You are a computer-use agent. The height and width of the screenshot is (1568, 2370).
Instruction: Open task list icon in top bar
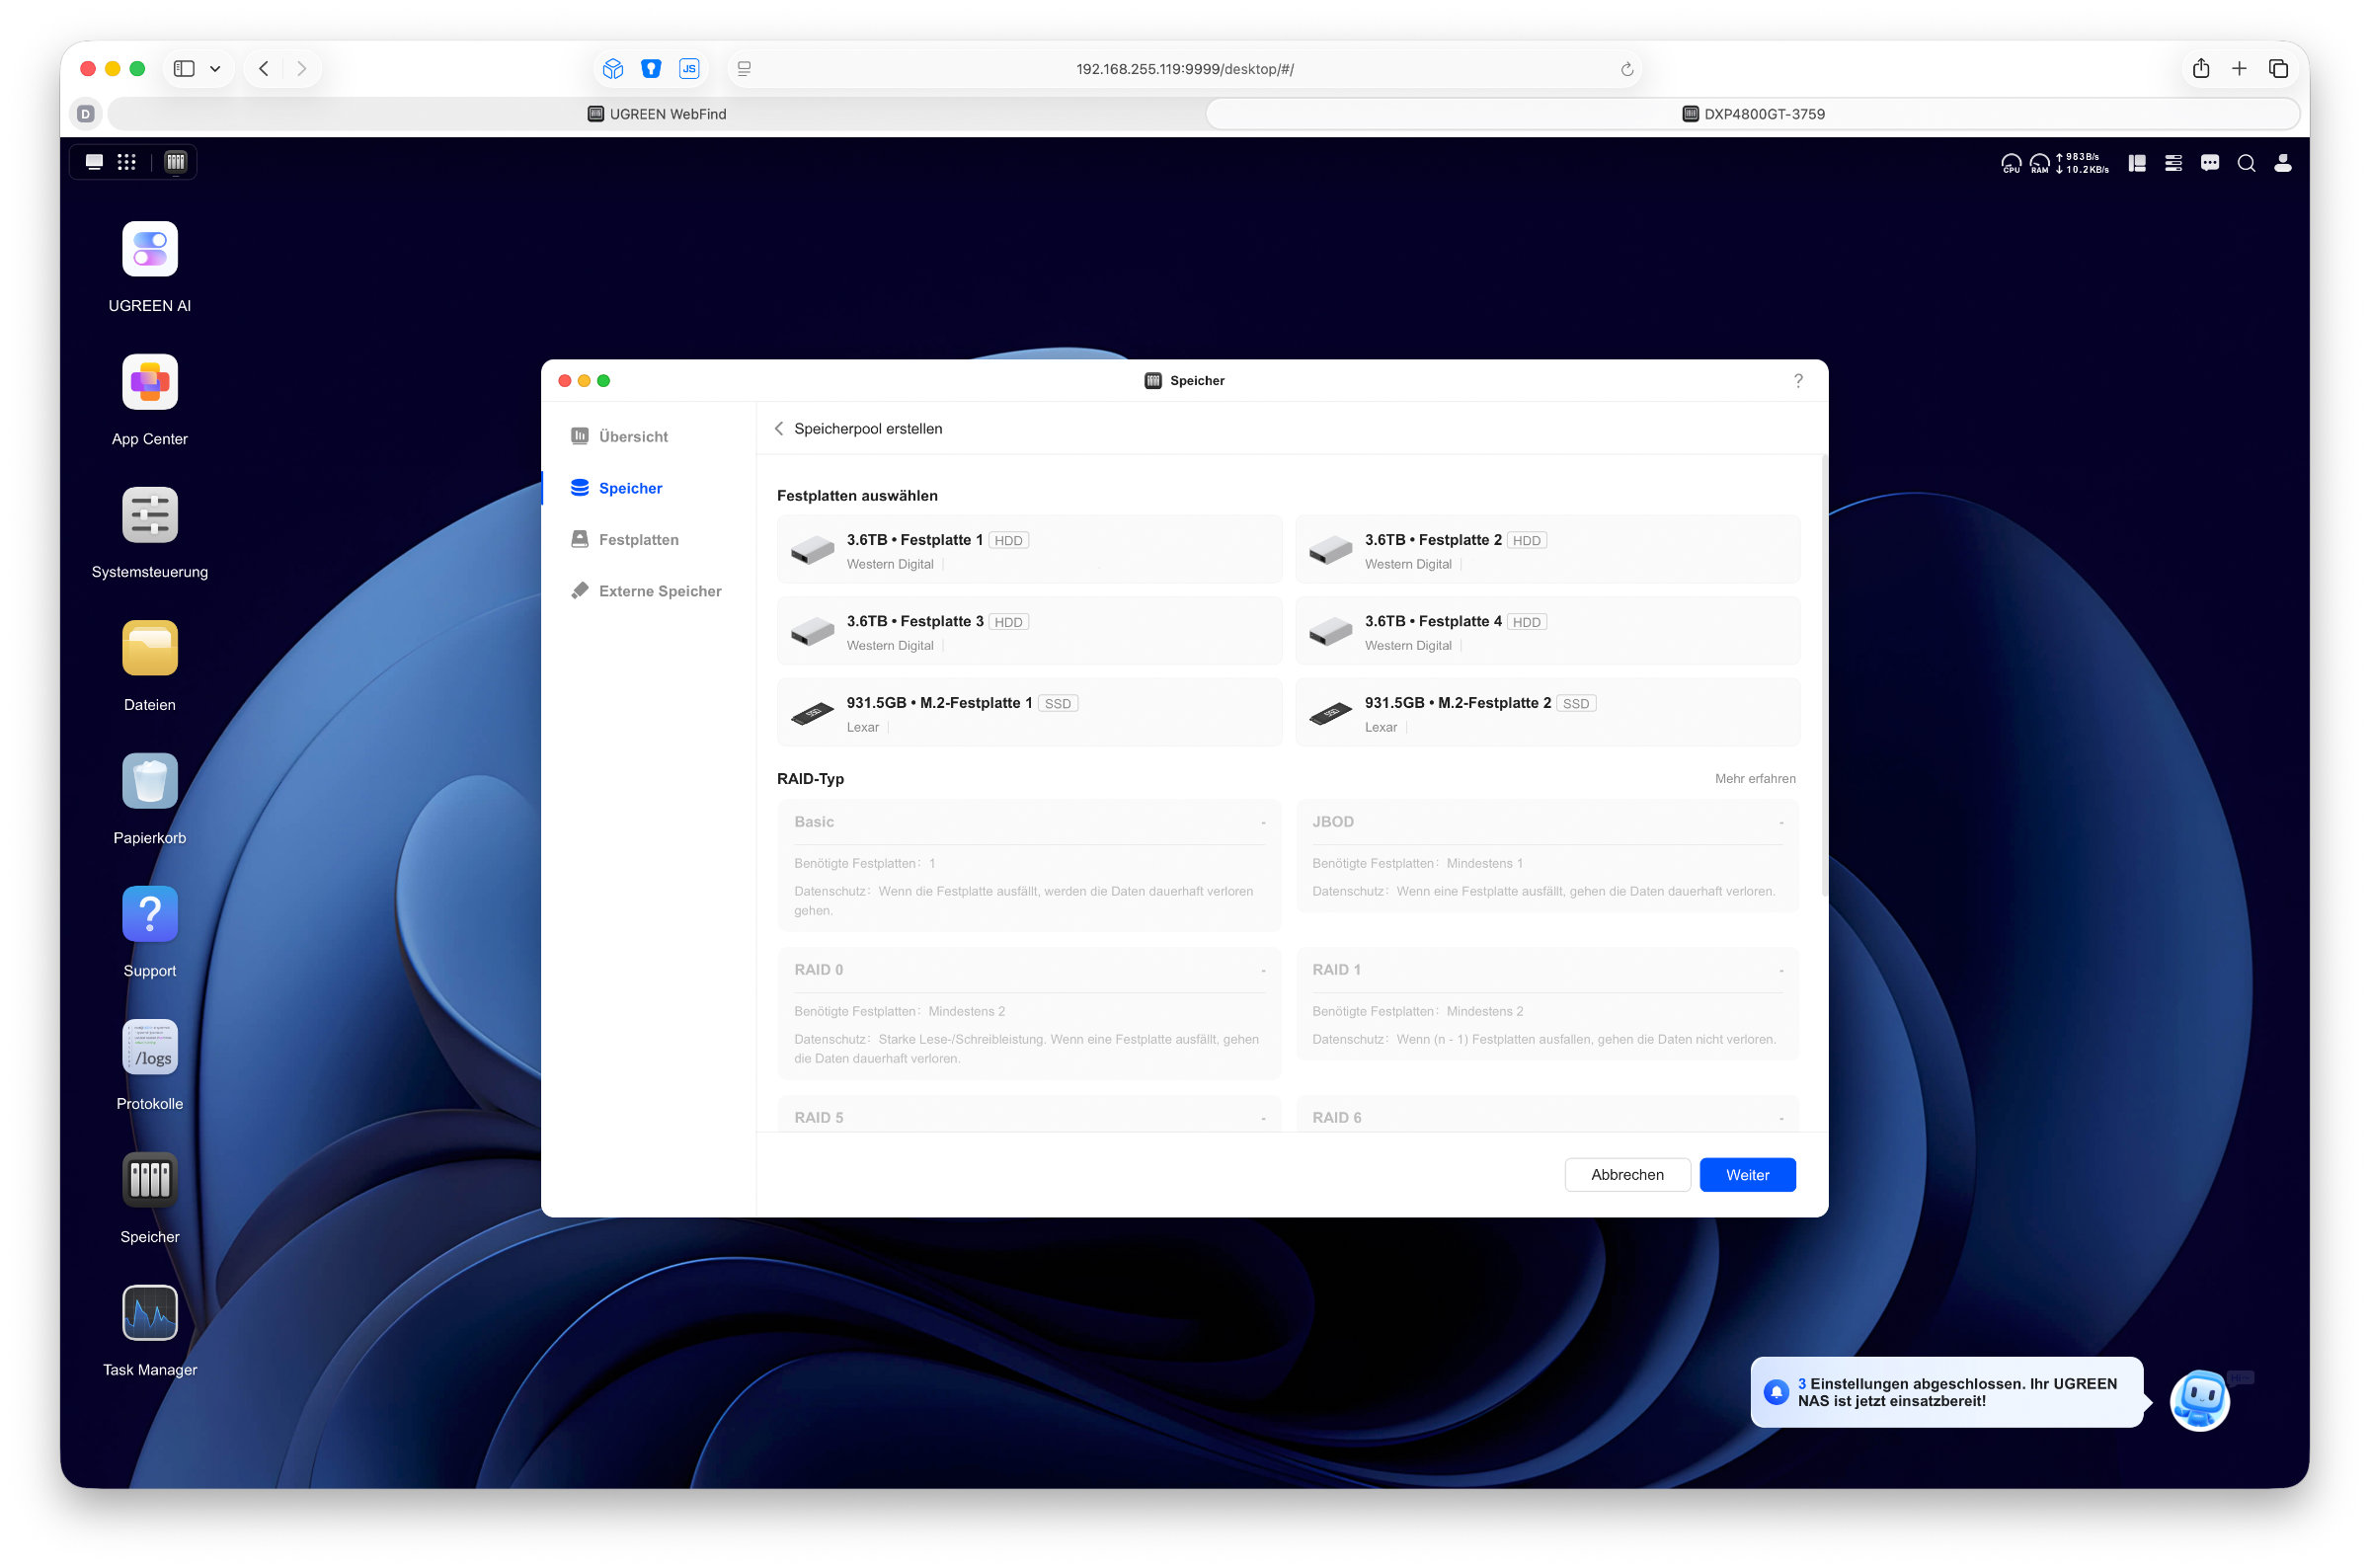click(2173, 163)
